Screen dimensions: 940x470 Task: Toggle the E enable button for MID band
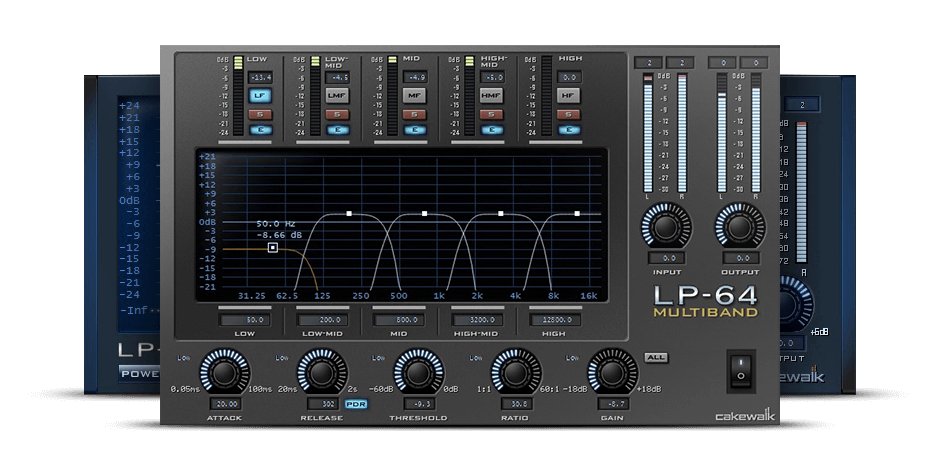click(x=414, y=130)
